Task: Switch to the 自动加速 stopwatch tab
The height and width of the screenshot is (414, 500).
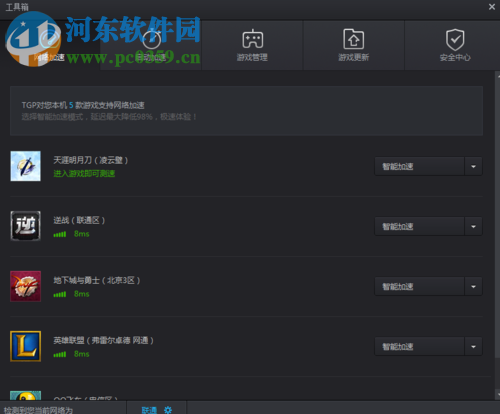Action: 151,45
